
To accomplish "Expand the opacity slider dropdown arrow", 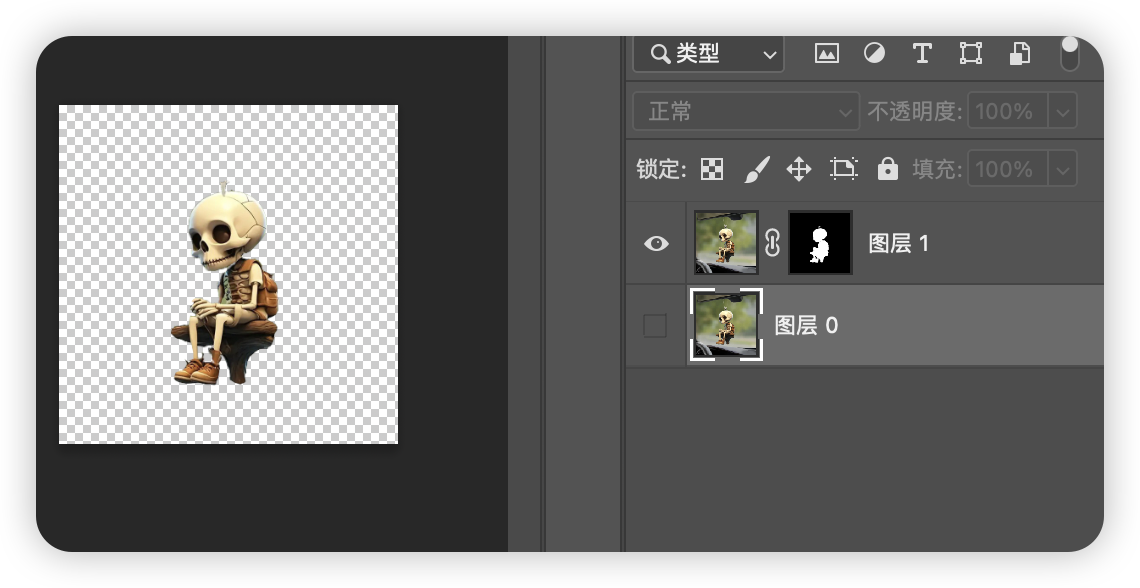I will coord(1062,112).
